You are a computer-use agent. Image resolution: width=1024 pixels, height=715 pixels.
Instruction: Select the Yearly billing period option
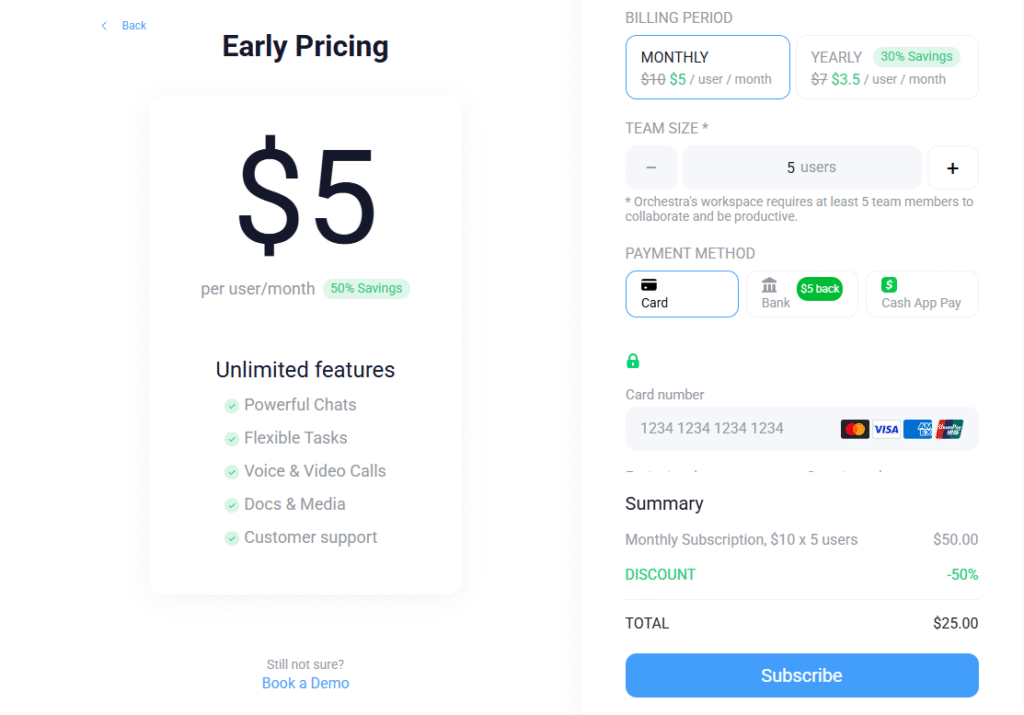click(x=886, y=68)
